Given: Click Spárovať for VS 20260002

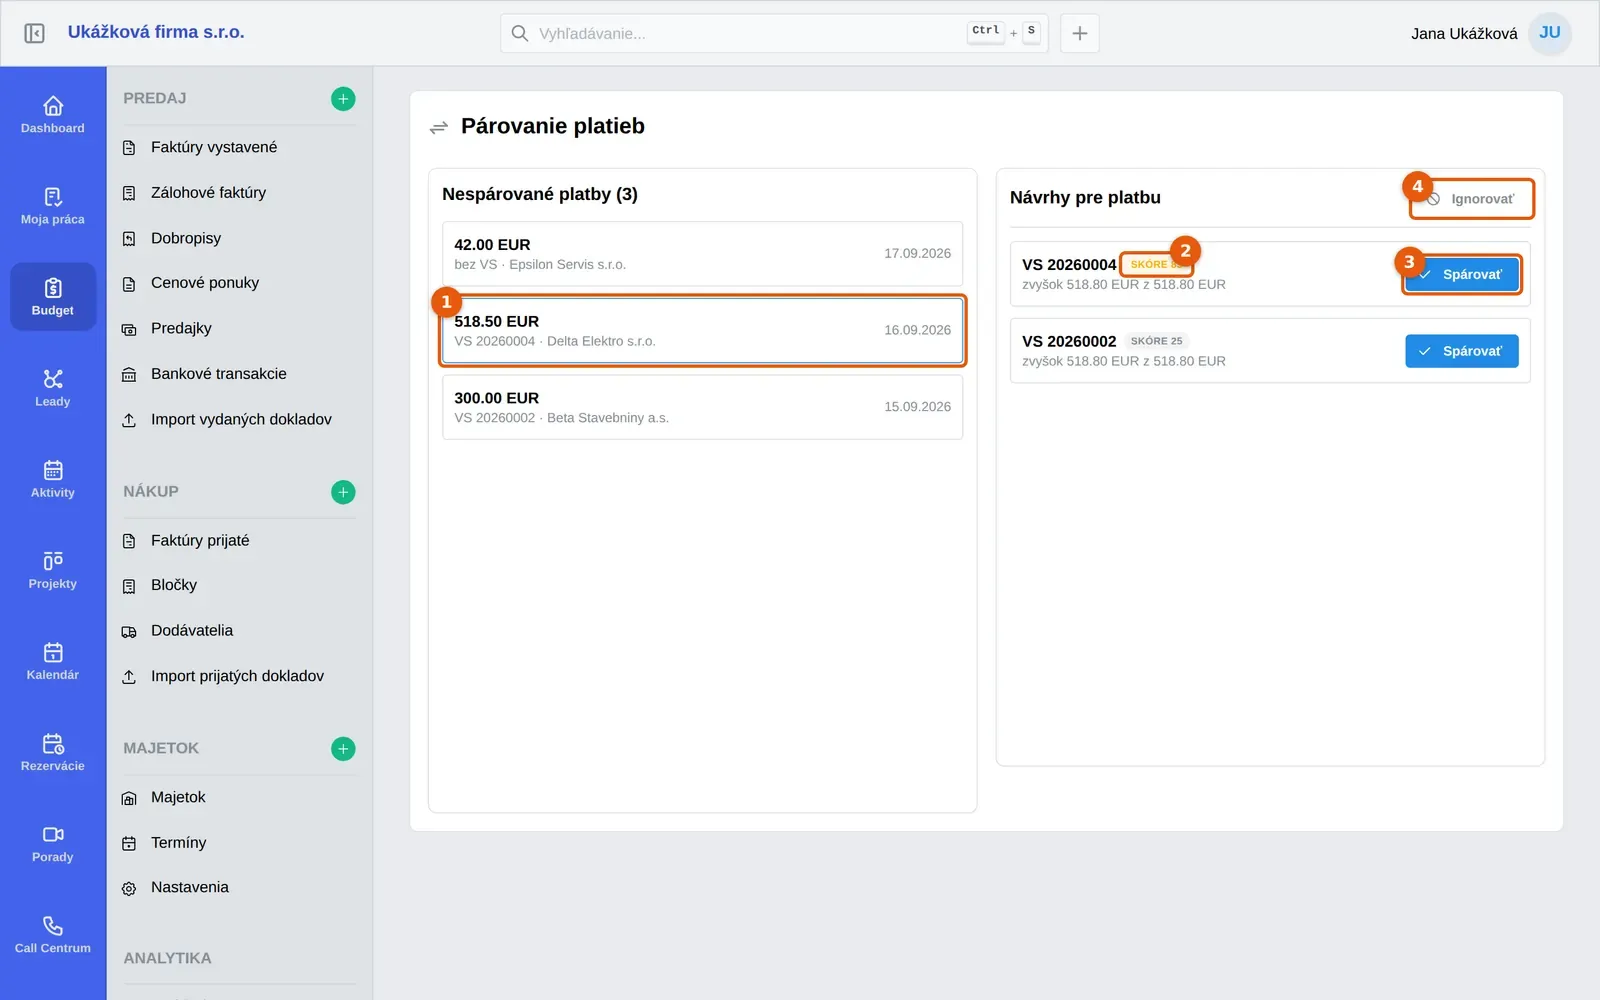Looking at the screenshot, I should click(x=1461, y=351).
